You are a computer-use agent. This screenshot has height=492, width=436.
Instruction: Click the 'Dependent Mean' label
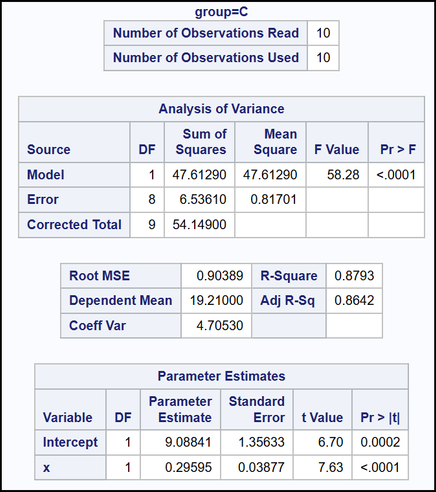coord(121,300)
